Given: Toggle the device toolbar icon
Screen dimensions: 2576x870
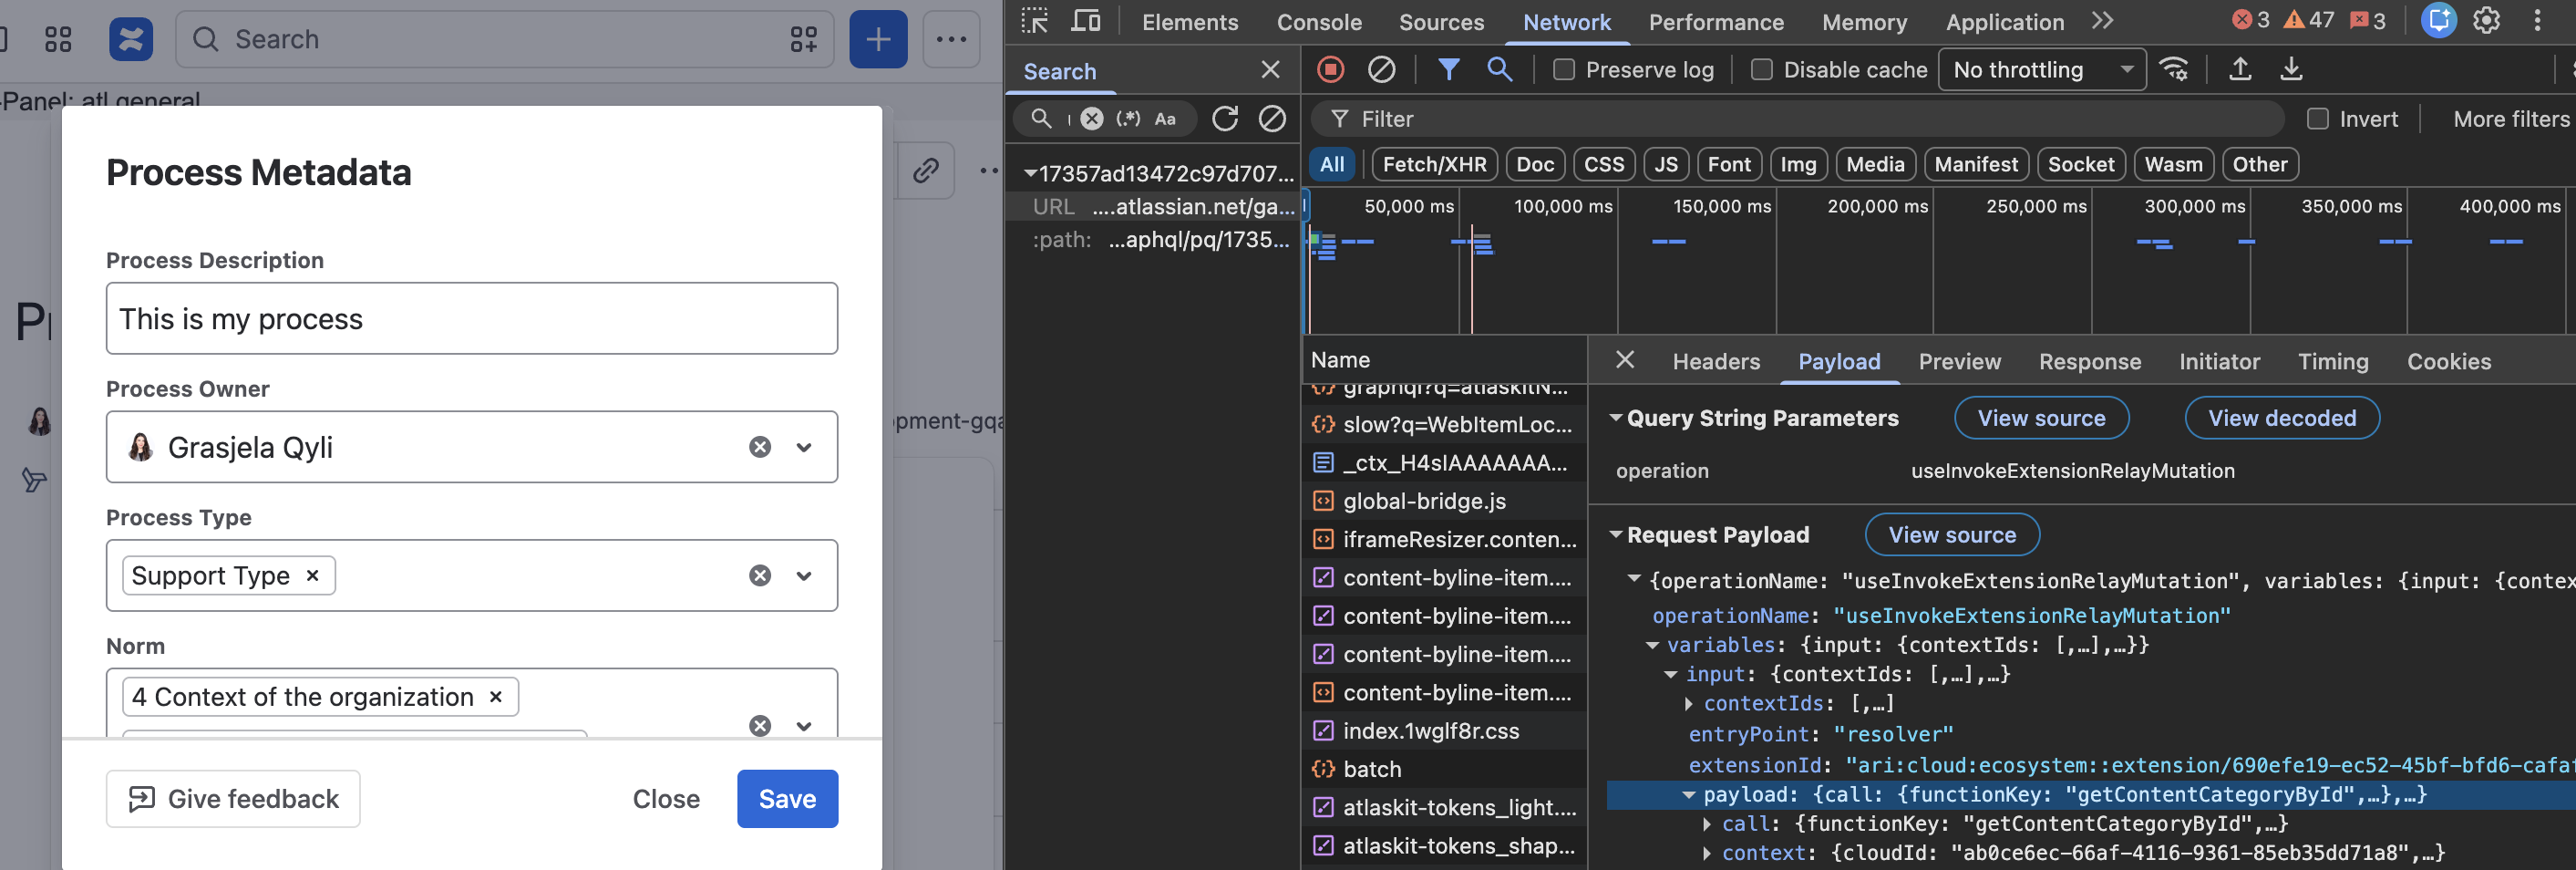Looking at the screenshot, I should (1086, 21).
